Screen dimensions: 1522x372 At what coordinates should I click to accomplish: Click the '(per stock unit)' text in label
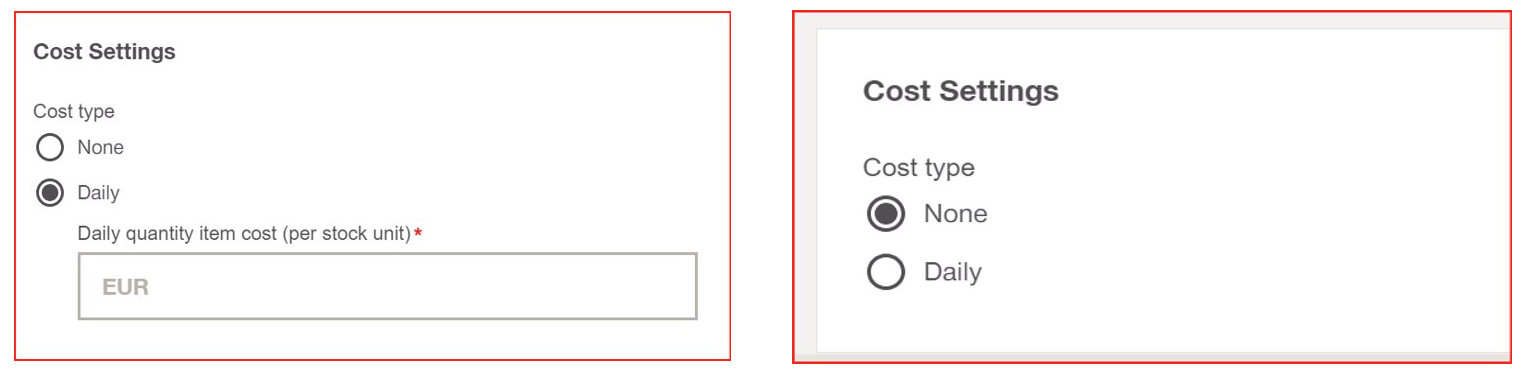pos(348,234)
